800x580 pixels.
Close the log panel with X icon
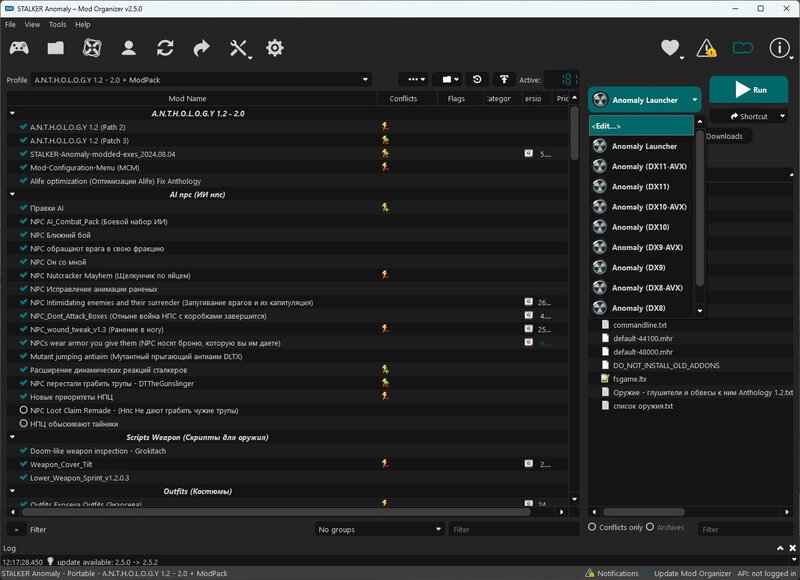792,548
